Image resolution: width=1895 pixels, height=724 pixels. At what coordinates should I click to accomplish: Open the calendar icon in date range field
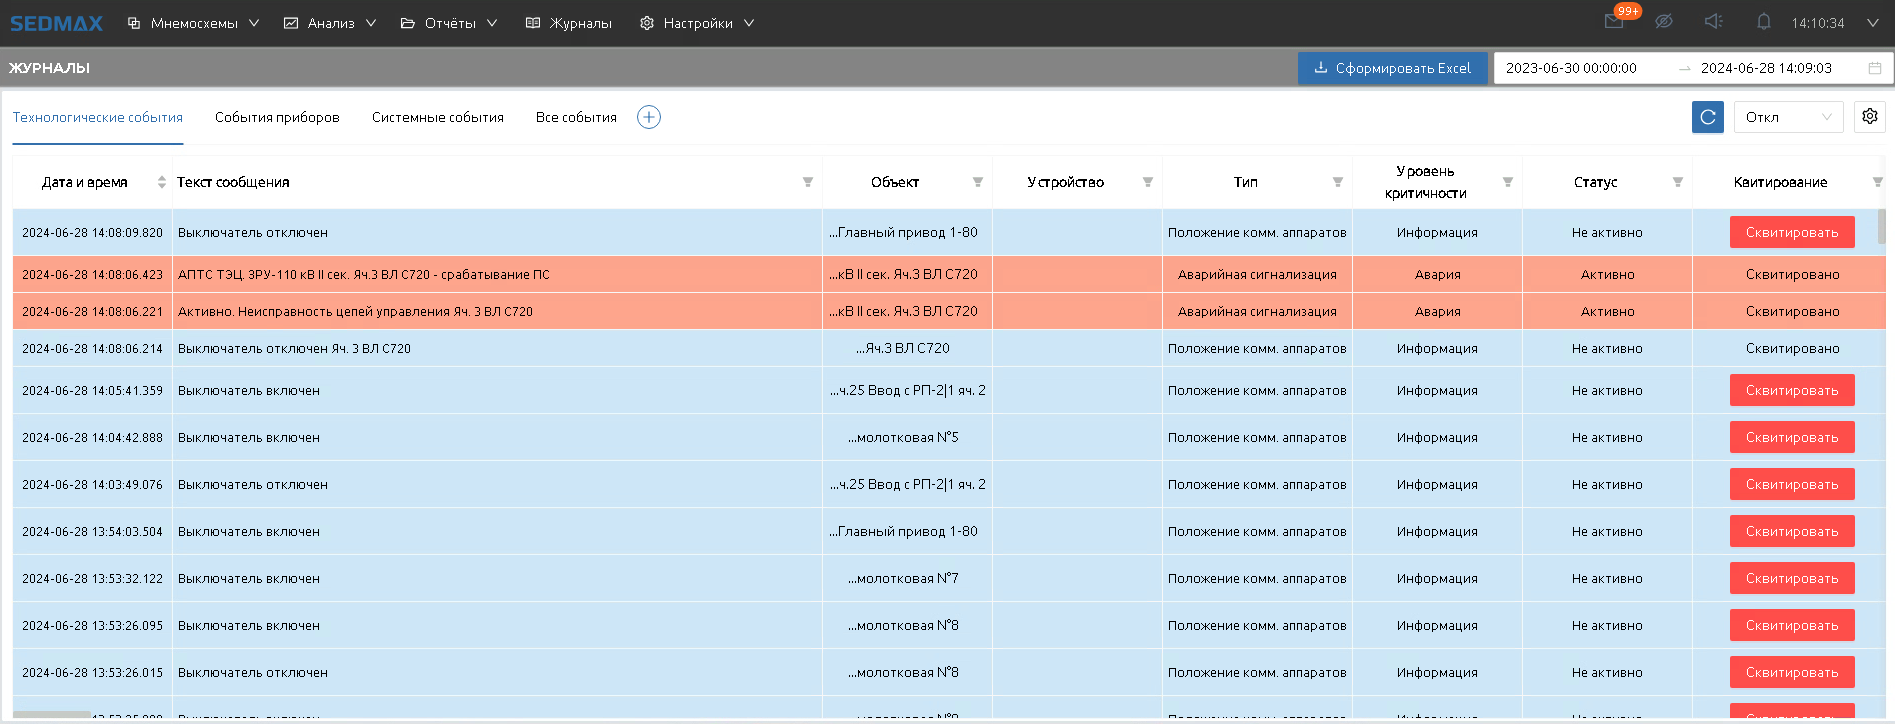(x=1875, y=68)
